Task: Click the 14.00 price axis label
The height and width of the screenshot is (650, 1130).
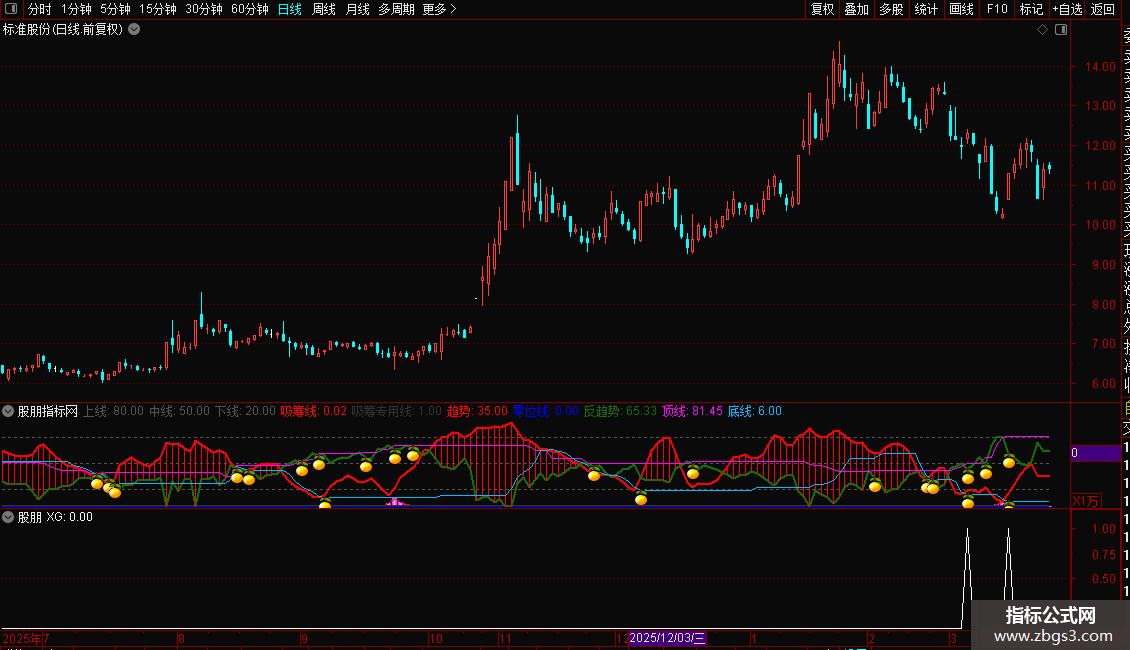Action: [1100, 66]
